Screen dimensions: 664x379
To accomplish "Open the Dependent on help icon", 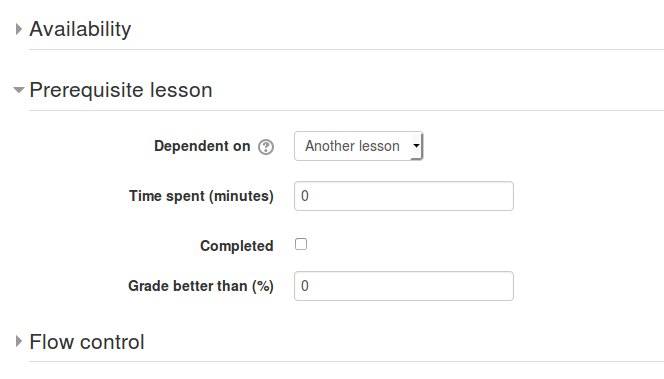I will pos(266,147).
